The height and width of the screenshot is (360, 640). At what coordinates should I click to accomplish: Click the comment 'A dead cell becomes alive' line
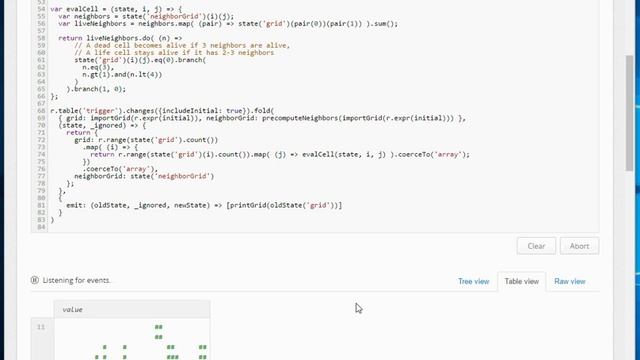tap(182, 45)
